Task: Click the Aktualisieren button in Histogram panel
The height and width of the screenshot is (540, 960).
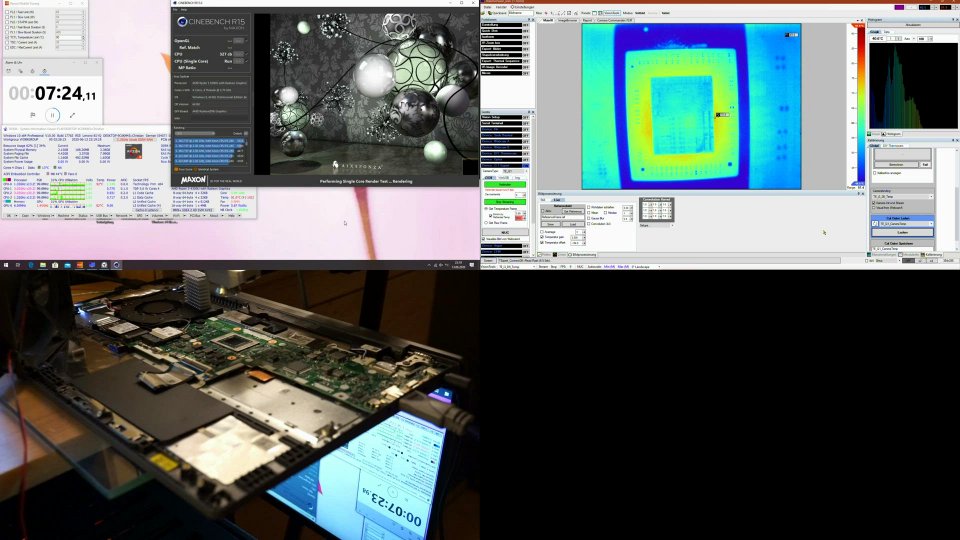Action: click(x=913, y=24)
